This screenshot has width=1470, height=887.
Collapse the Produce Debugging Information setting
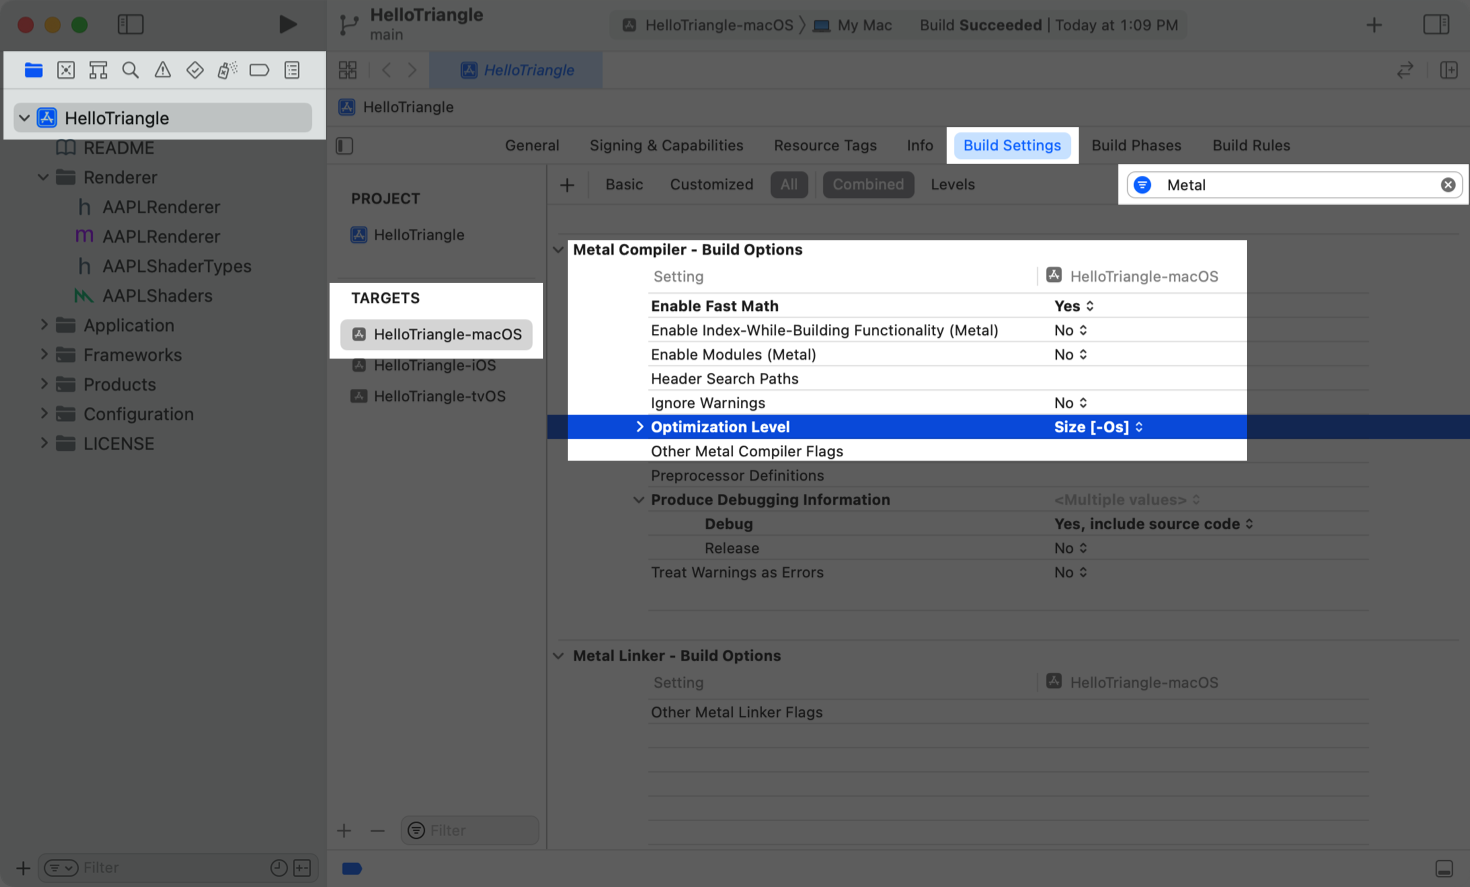639,499
